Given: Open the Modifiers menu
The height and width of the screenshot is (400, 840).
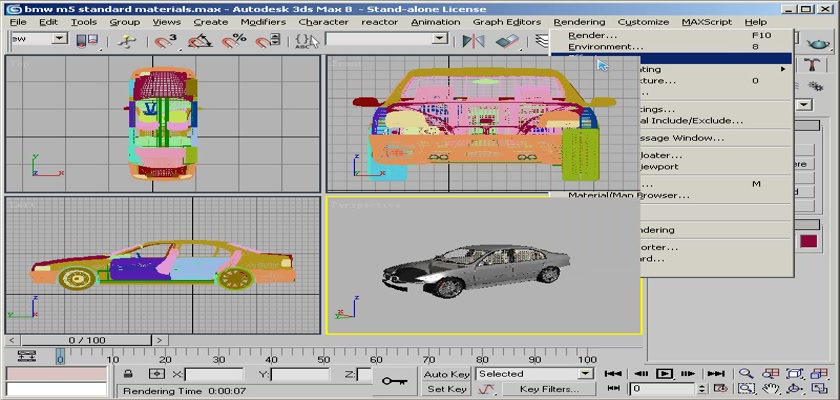Looking at the screenshot, I should (x=263, y=22).
